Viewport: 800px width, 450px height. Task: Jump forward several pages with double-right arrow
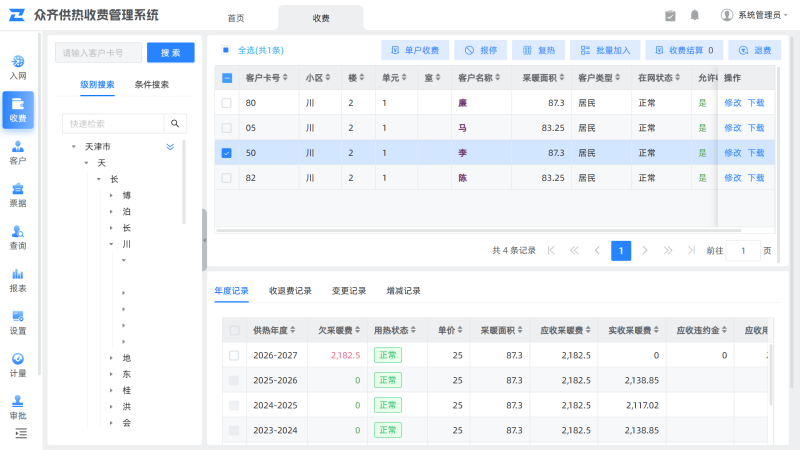(668, 250)
